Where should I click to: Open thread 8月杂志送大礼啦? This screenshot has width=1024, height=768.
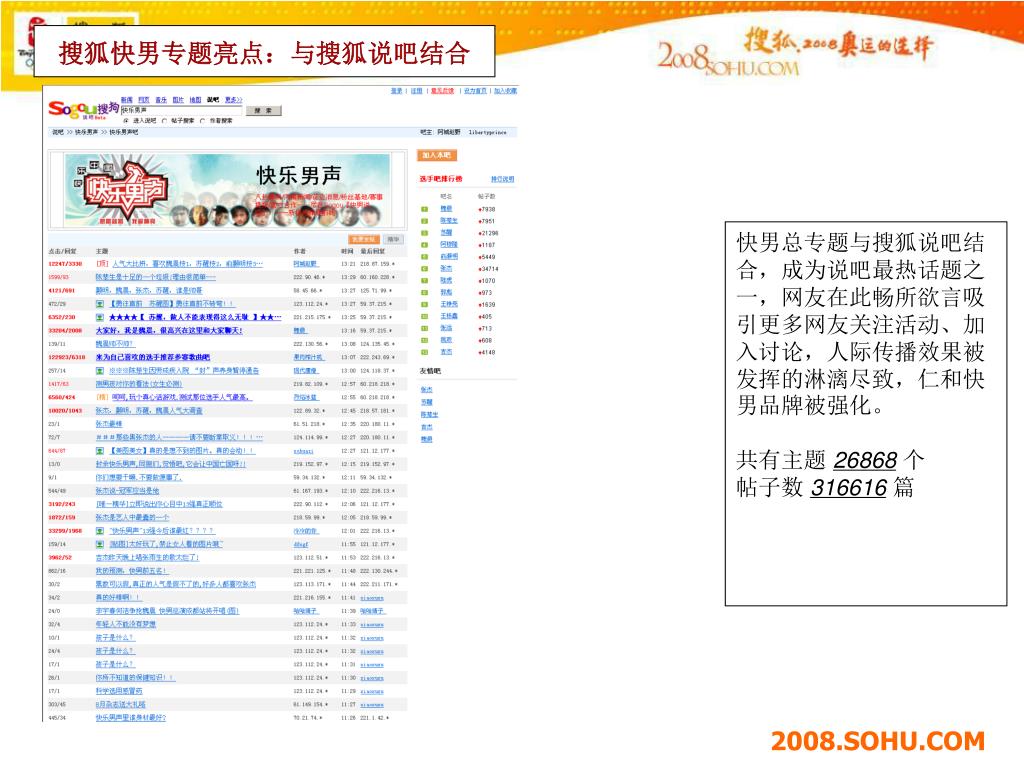pos(121,705)
